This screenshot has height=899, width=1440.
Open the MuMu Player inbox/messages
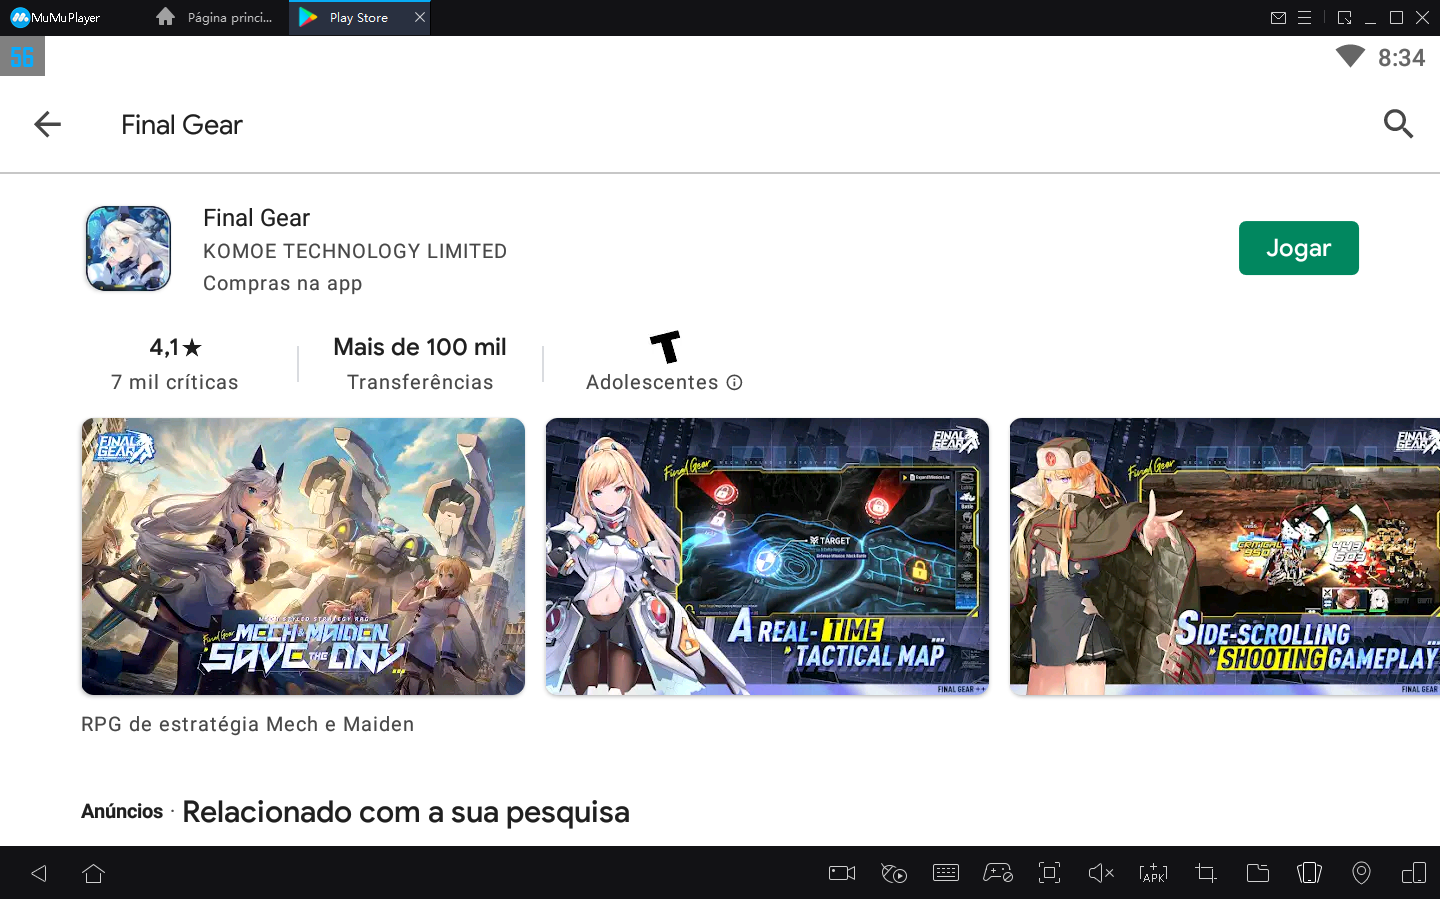[x=1280, y=17]
